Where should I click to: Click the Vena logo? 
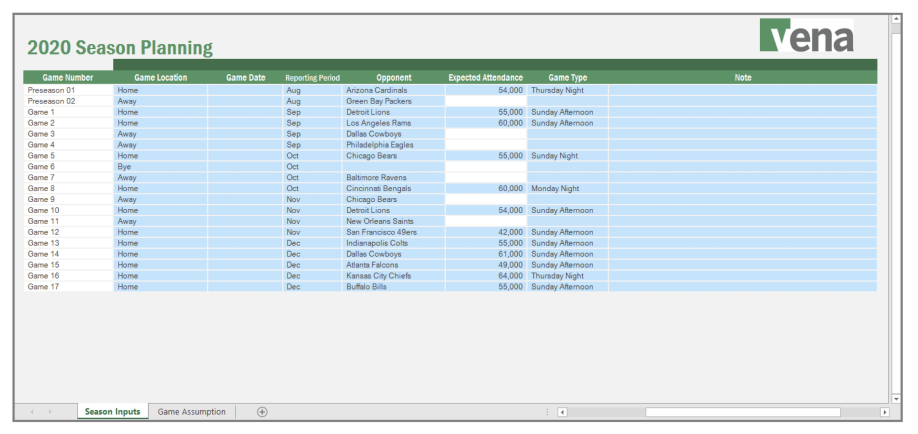click(x=807, y=35)
